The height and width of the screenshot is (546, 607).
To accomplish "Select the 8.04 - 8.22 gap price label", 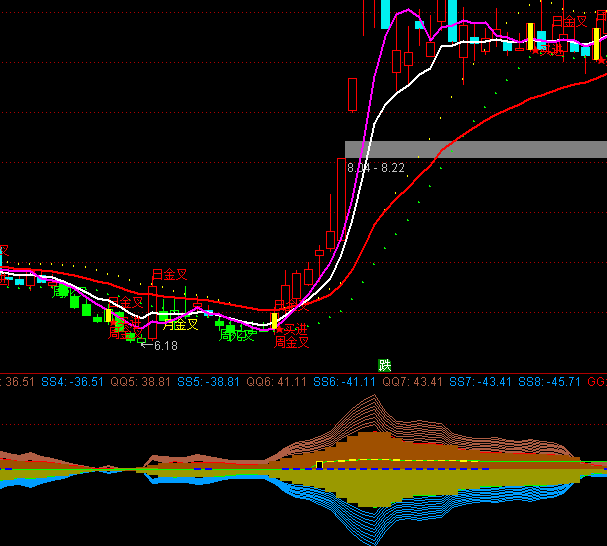I will point(376,168).
